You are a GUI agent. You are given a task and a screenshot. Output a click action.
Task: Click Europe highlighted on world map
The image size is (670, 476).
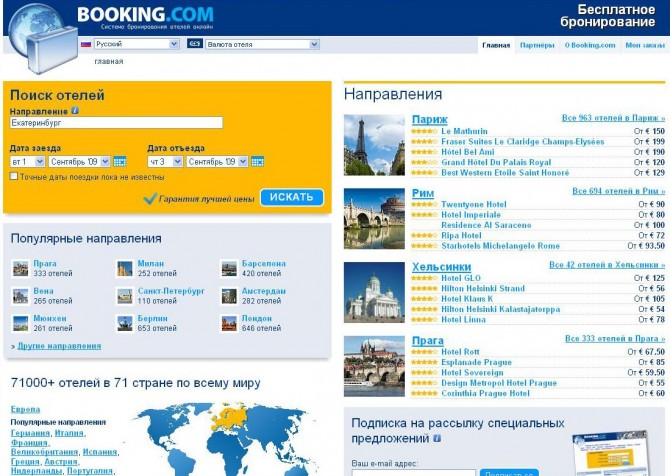[x=231, y=417]
